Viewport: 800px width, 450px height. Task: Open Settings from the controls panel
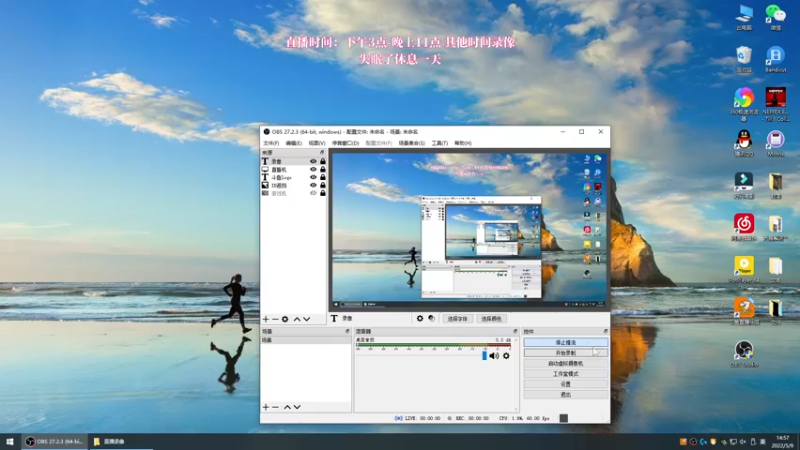(565, 384)
